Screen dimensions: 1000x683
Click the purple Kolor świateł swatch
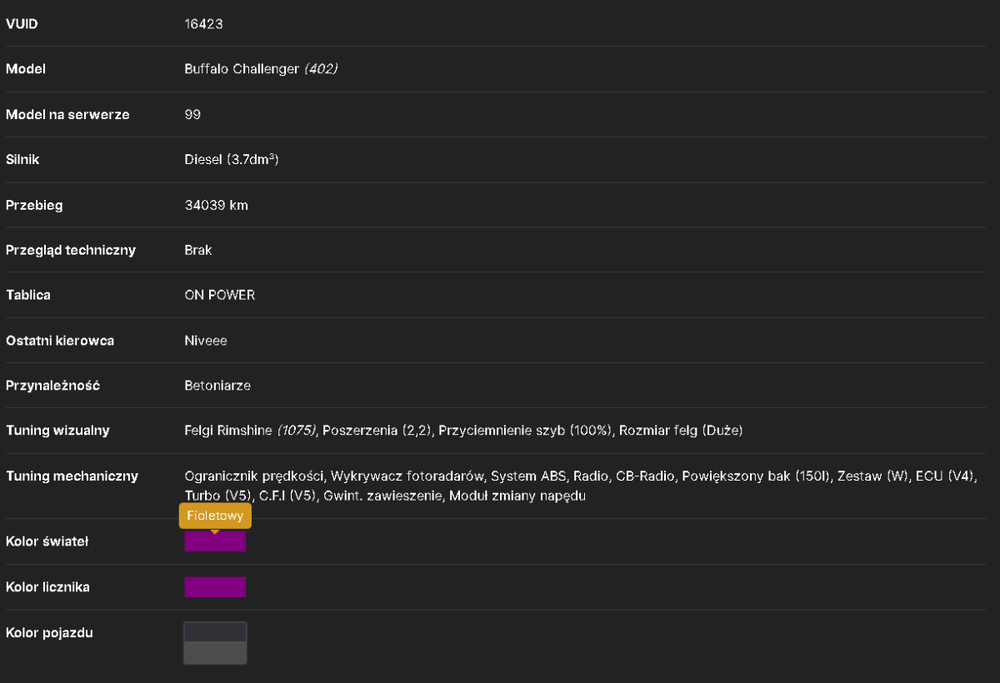pyautogui.click(x=215, y=541)
